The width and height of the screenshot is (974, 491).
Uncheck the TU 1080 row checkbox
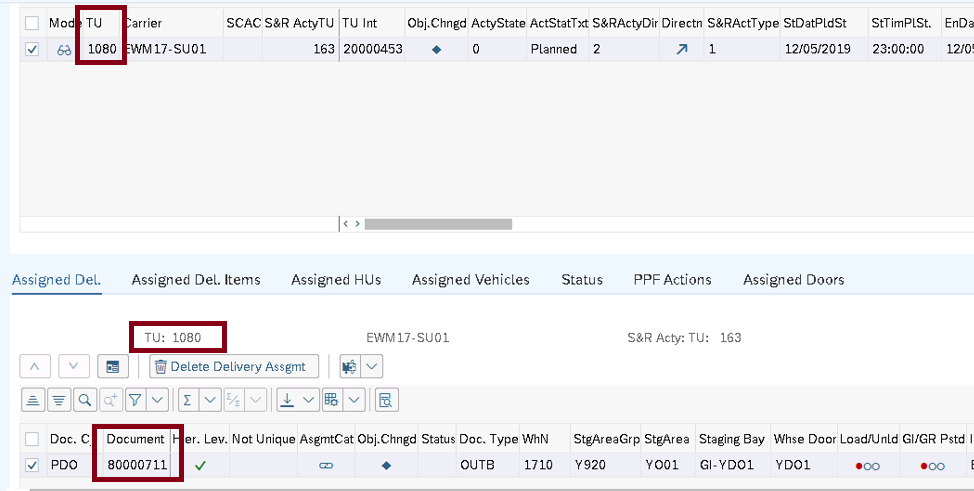coord(32,50)
